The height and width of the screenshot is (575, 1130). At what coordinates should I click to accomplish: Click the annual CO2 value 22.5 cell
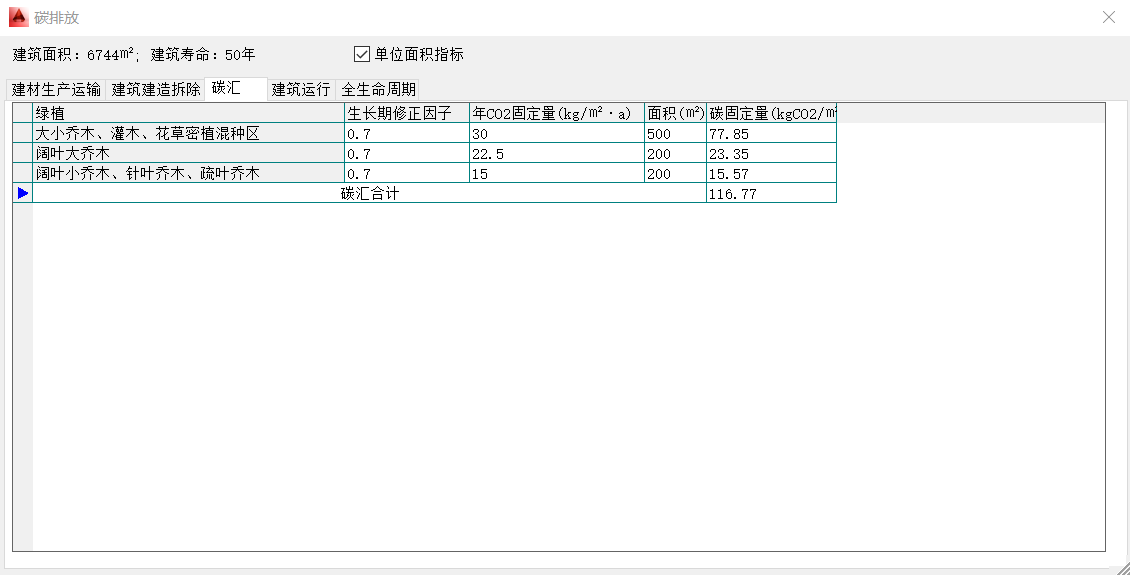[x=556, y=153]
